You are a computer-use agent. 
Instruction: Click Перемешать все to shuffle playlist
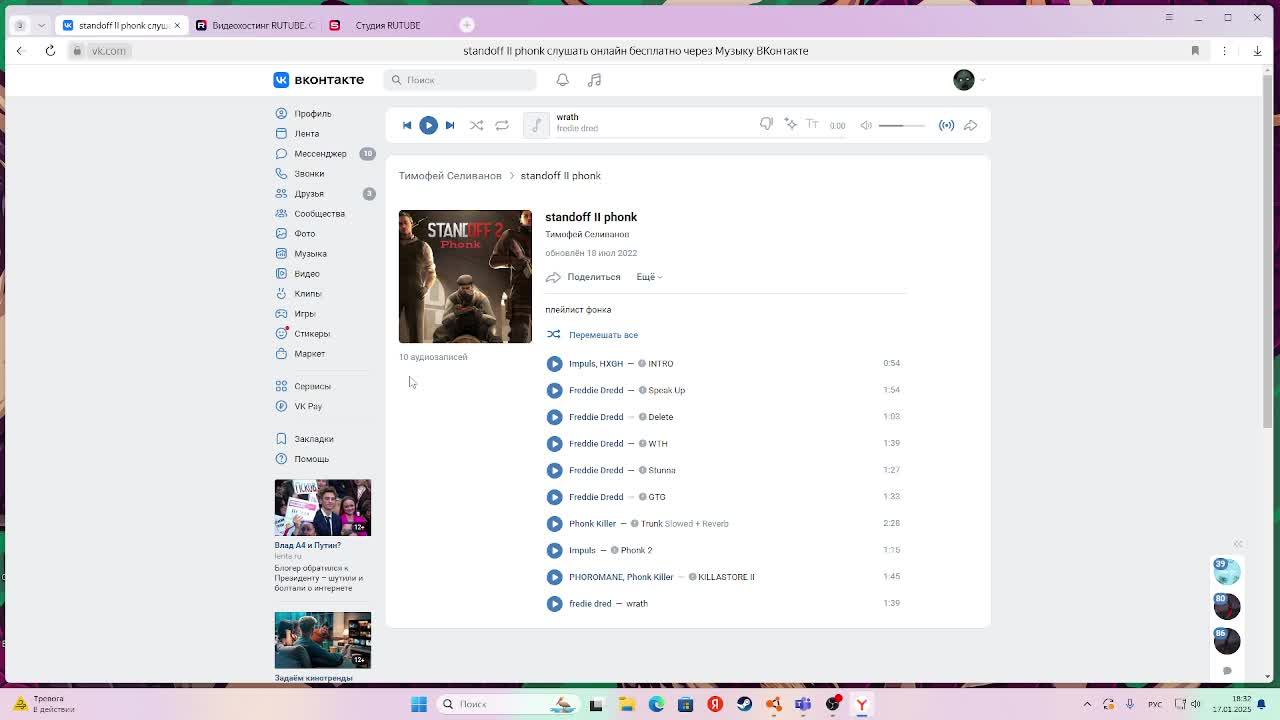tap(592, 335)
